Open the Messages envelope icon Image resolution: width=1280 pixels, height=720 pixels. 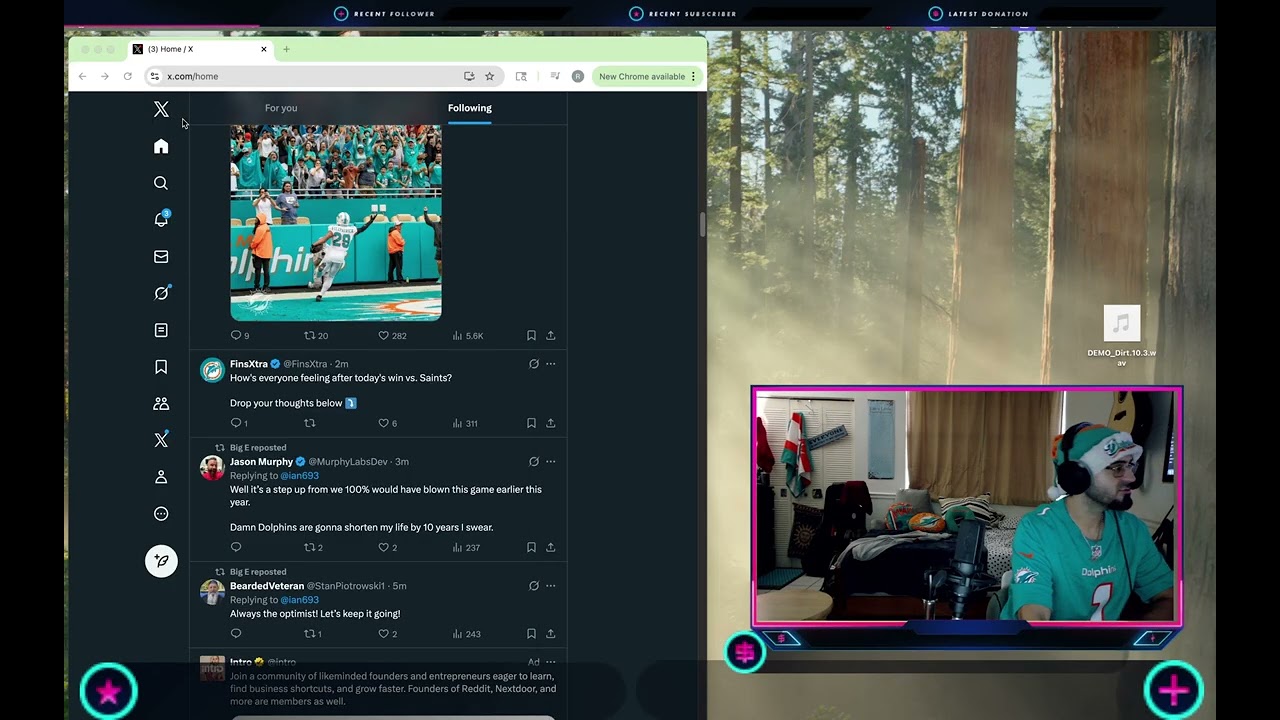click(x=161, y=257)
